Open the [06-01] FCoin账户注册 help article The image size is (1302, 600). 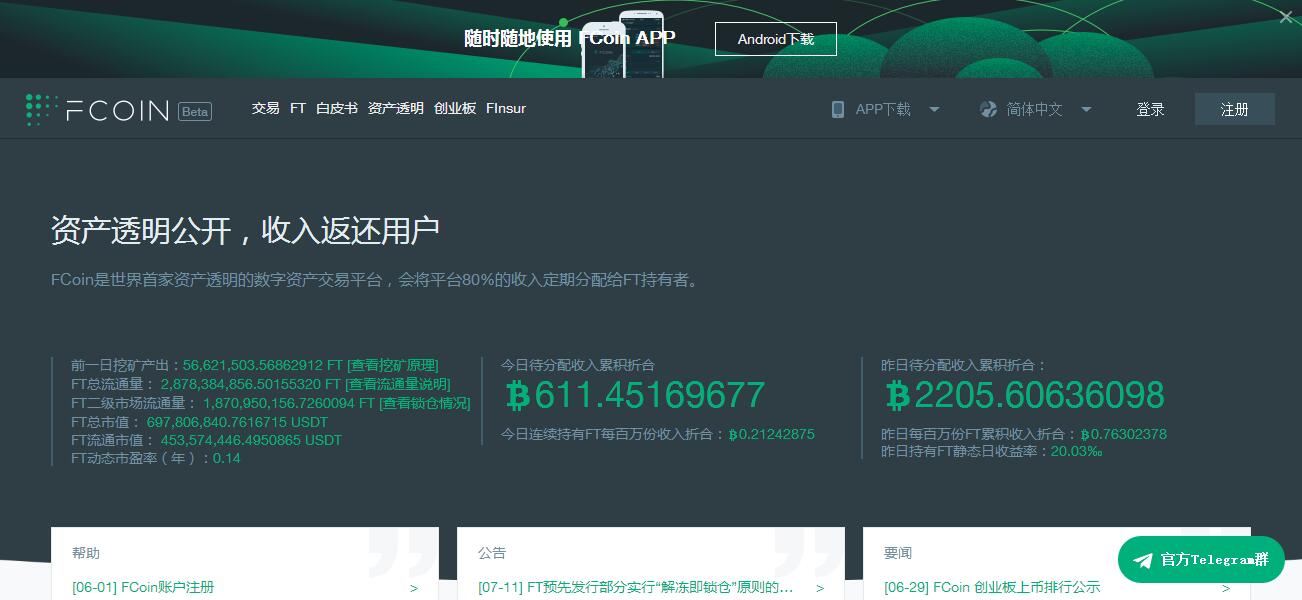pos(143,587)
